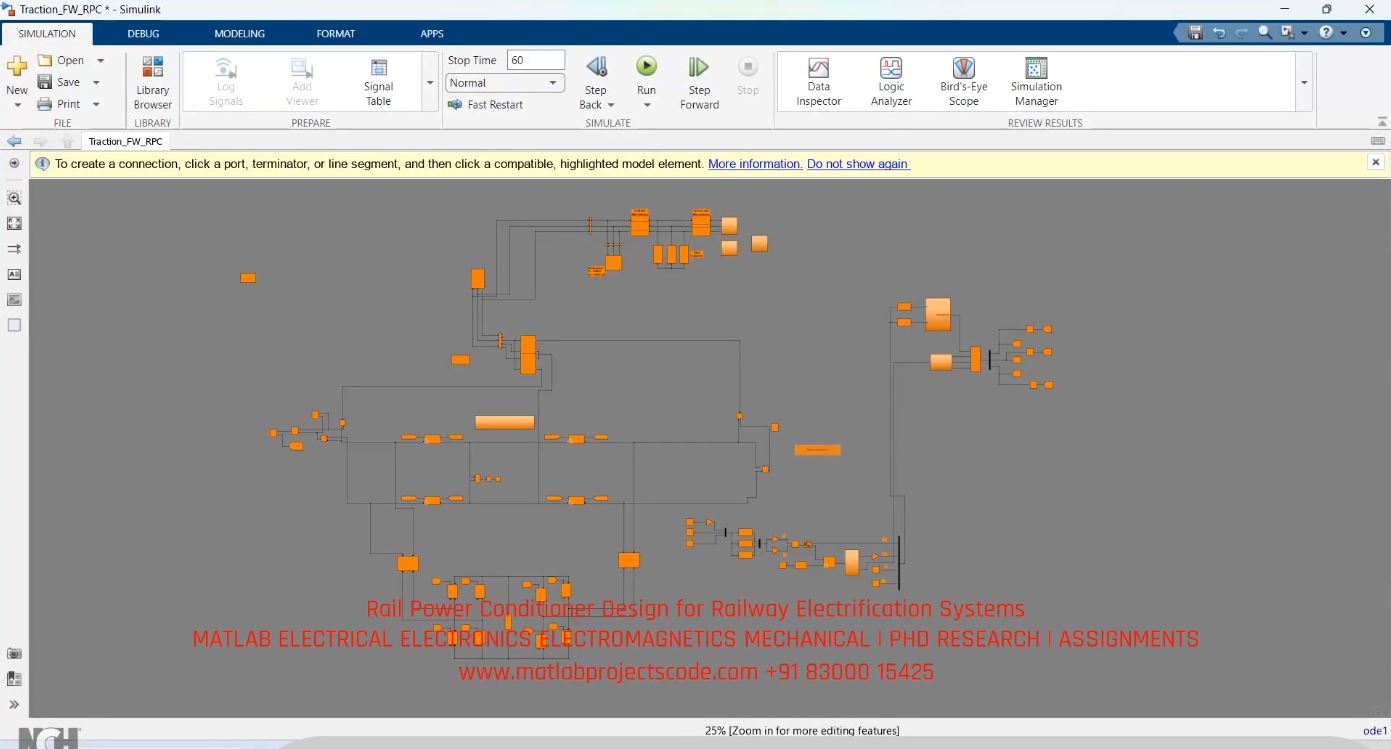Expand the Open dropdown arrow
This screenshot has height=749, width=1391.
[100, 61]
